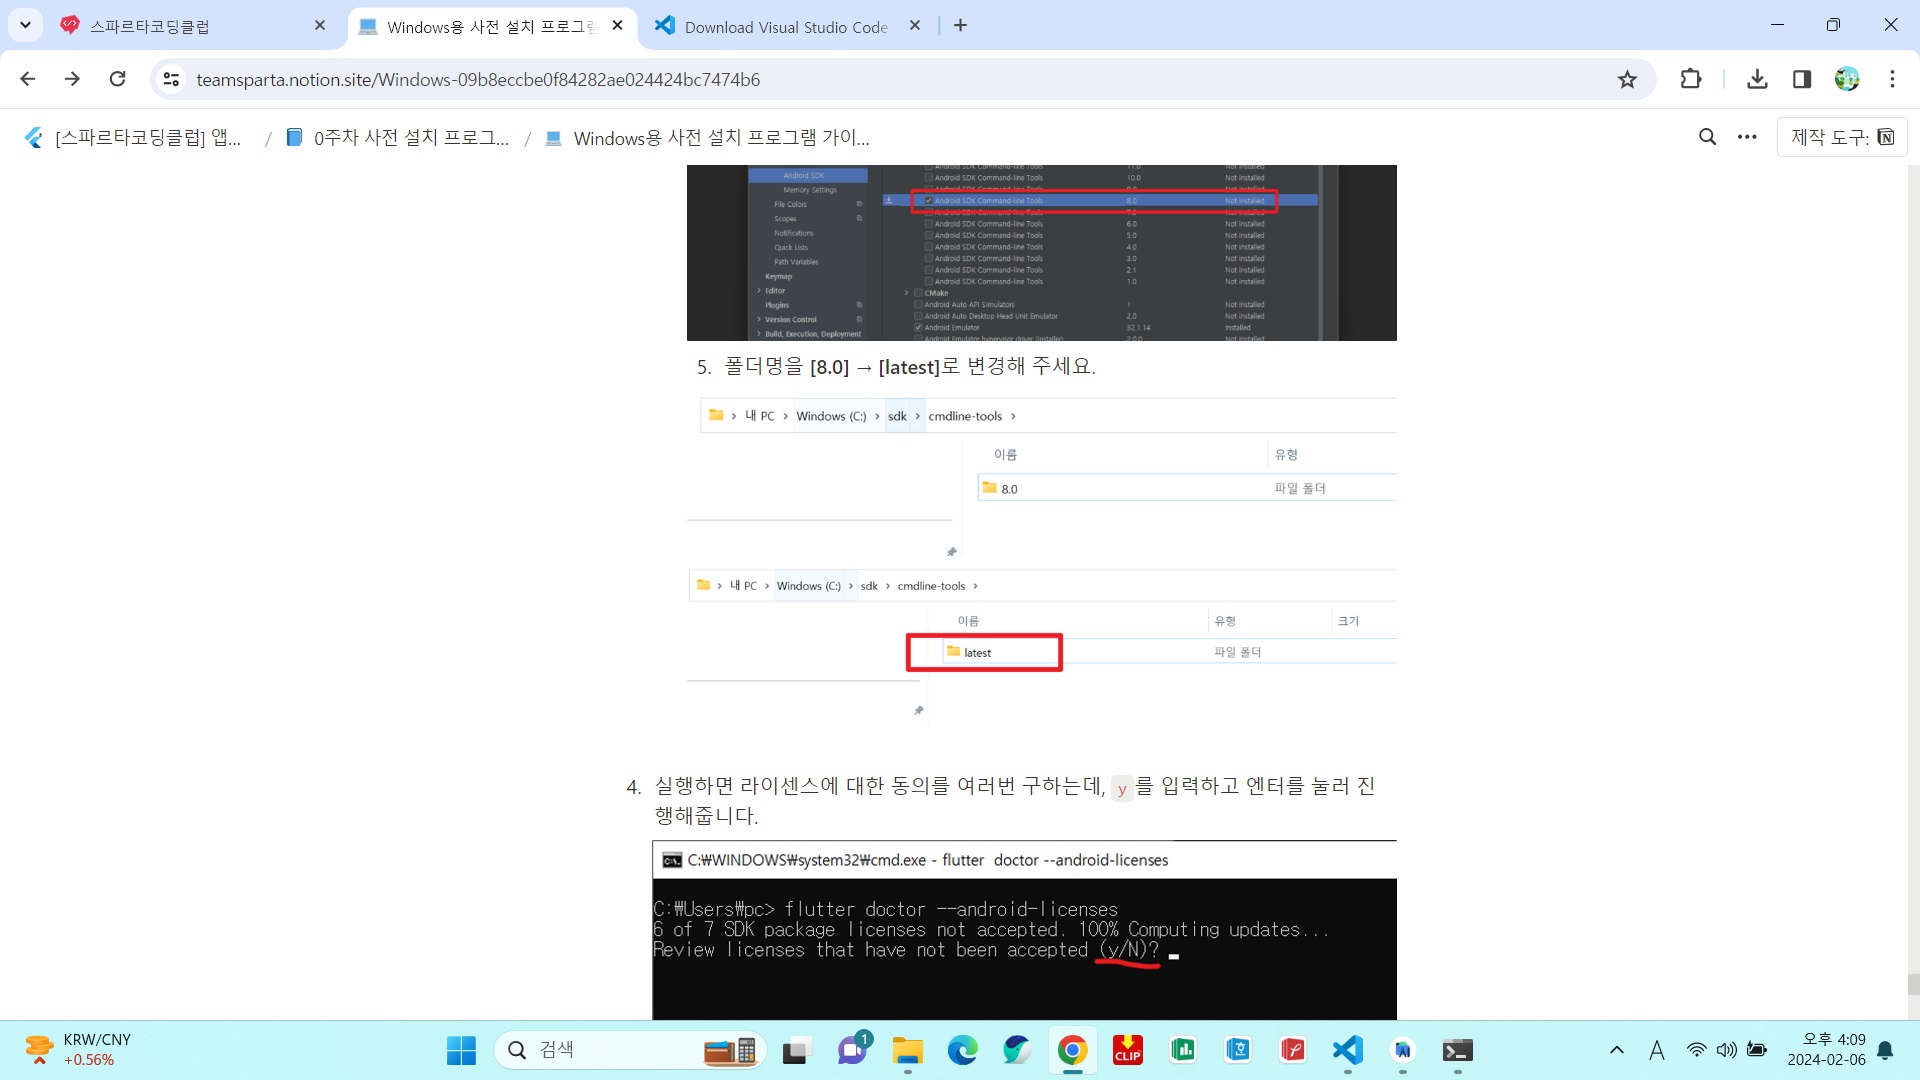Select the Windows용 사전 설치 프로그램 tab
This screenshot has width=1920, height=1080.
coord(491,26)
